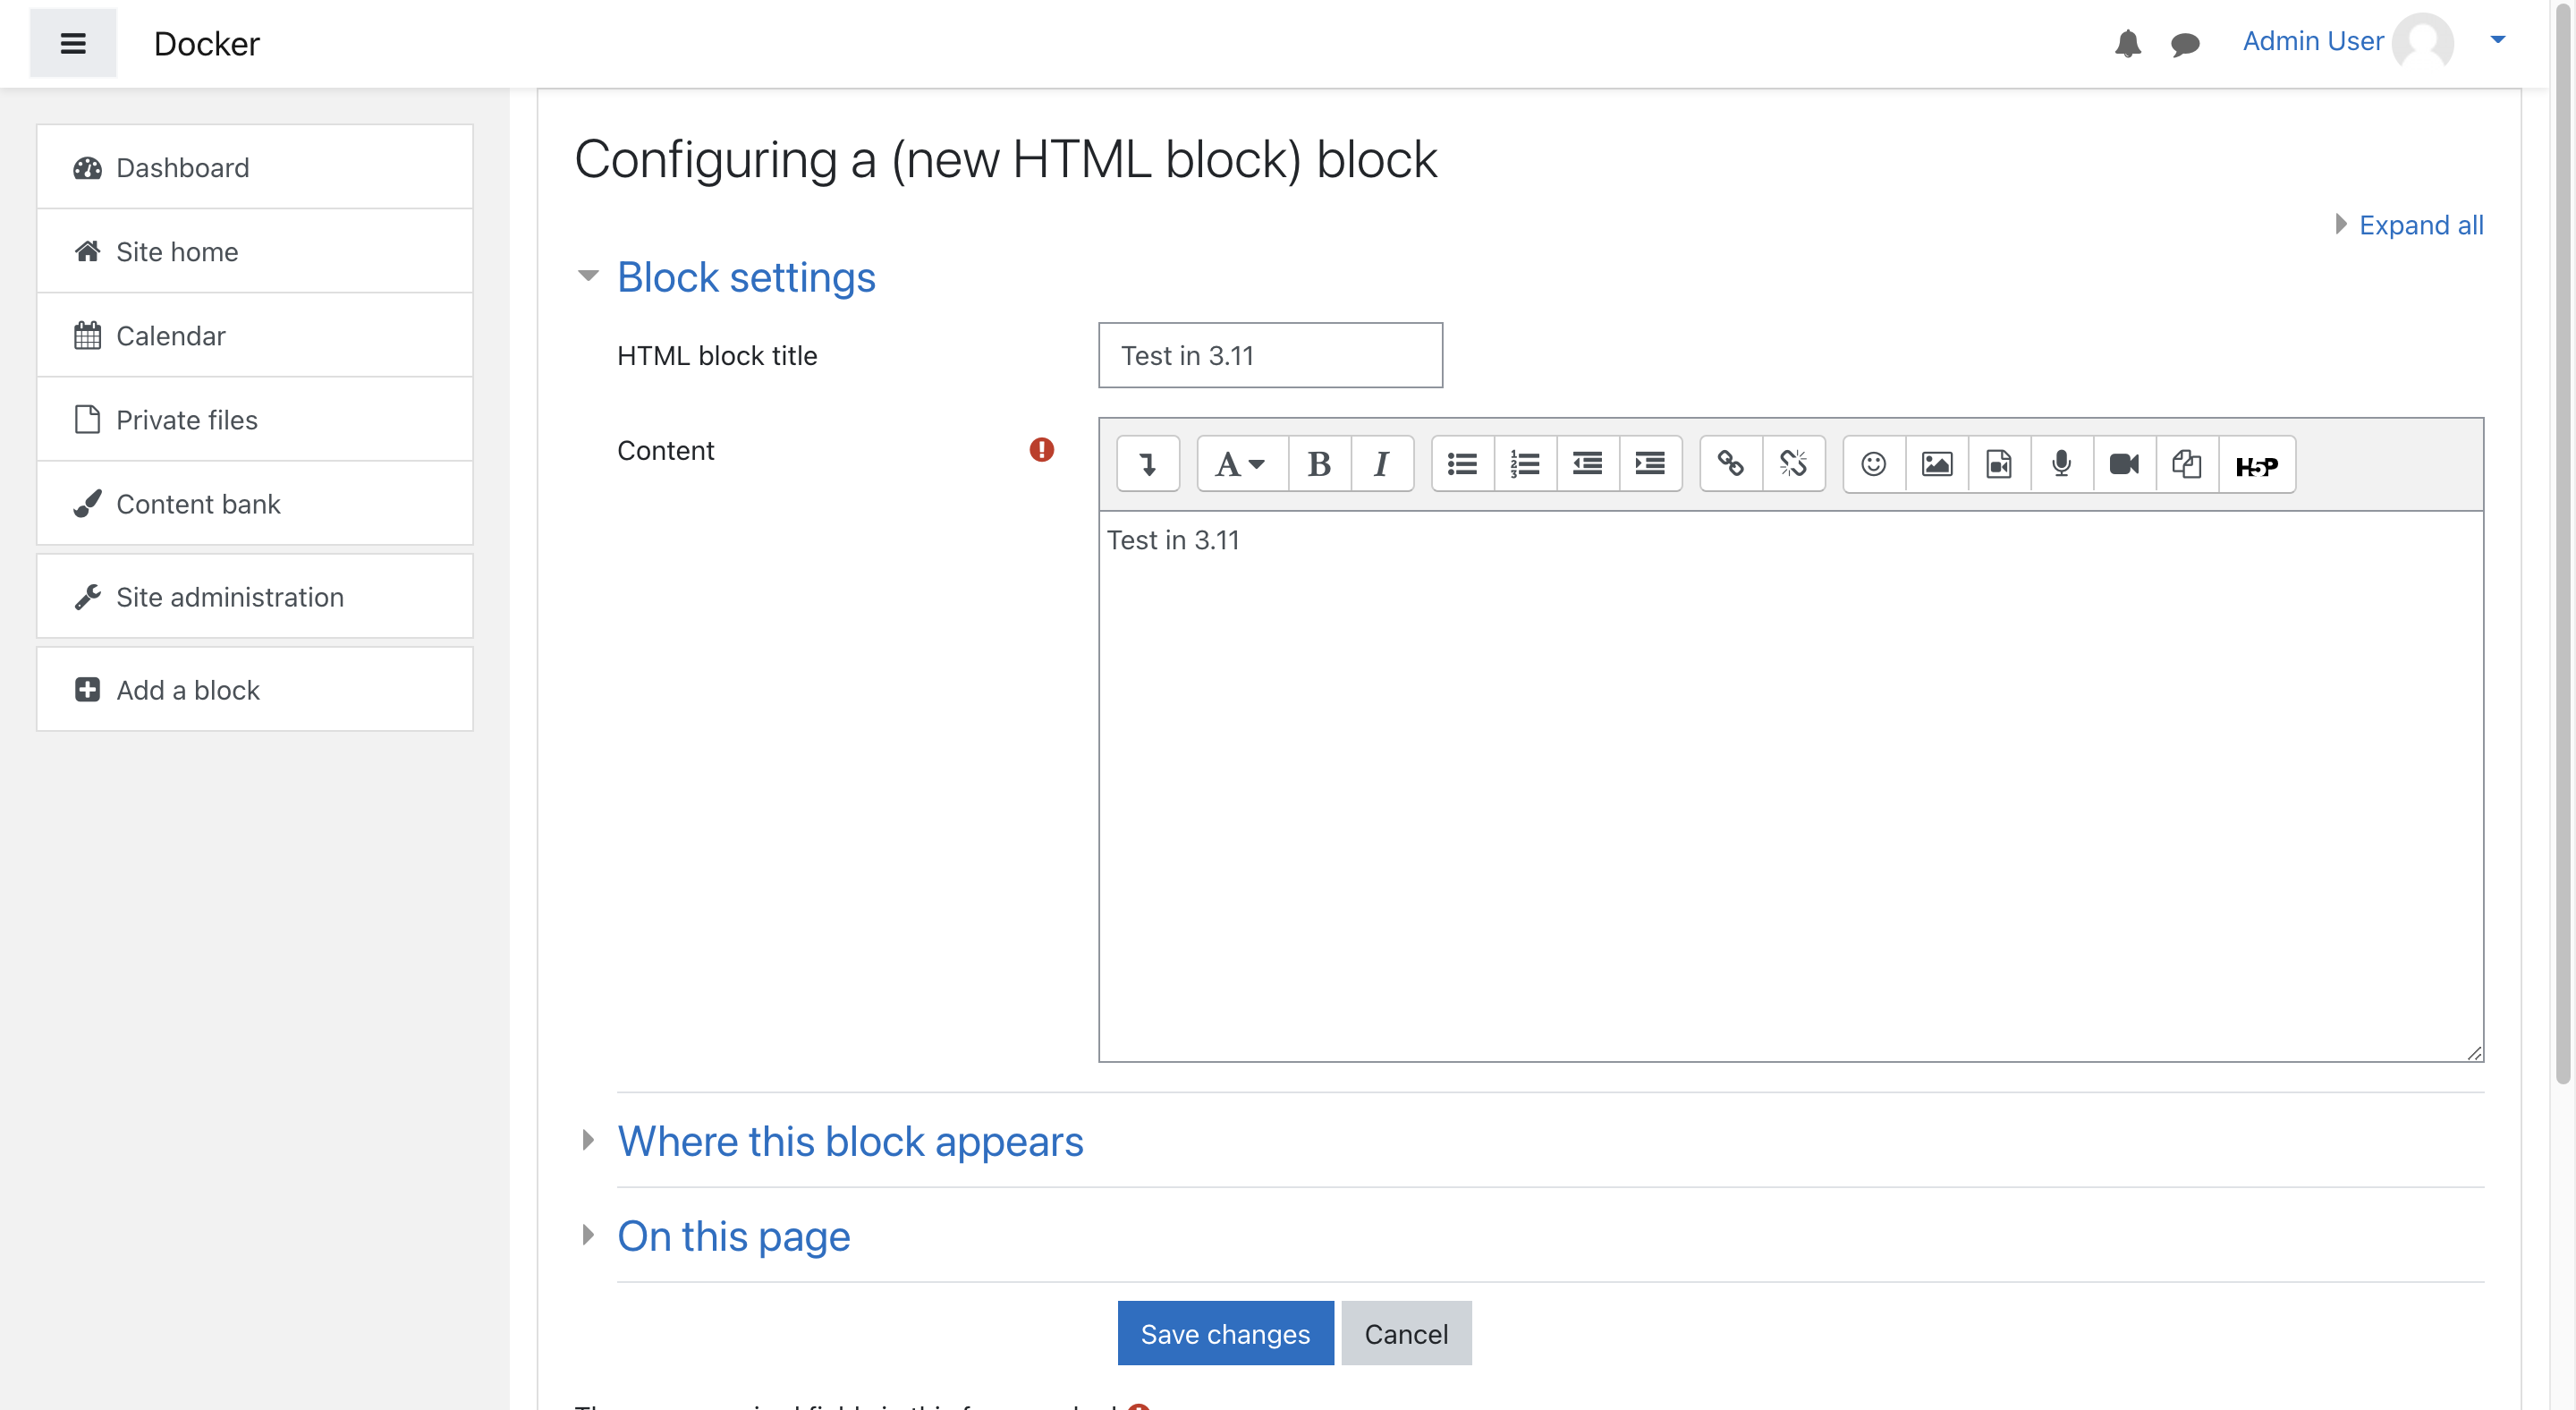The height and width of the screenshot is (1410, 2576).
Task: Insert H5P content using the H5P button
Action: coord(2257,466)
